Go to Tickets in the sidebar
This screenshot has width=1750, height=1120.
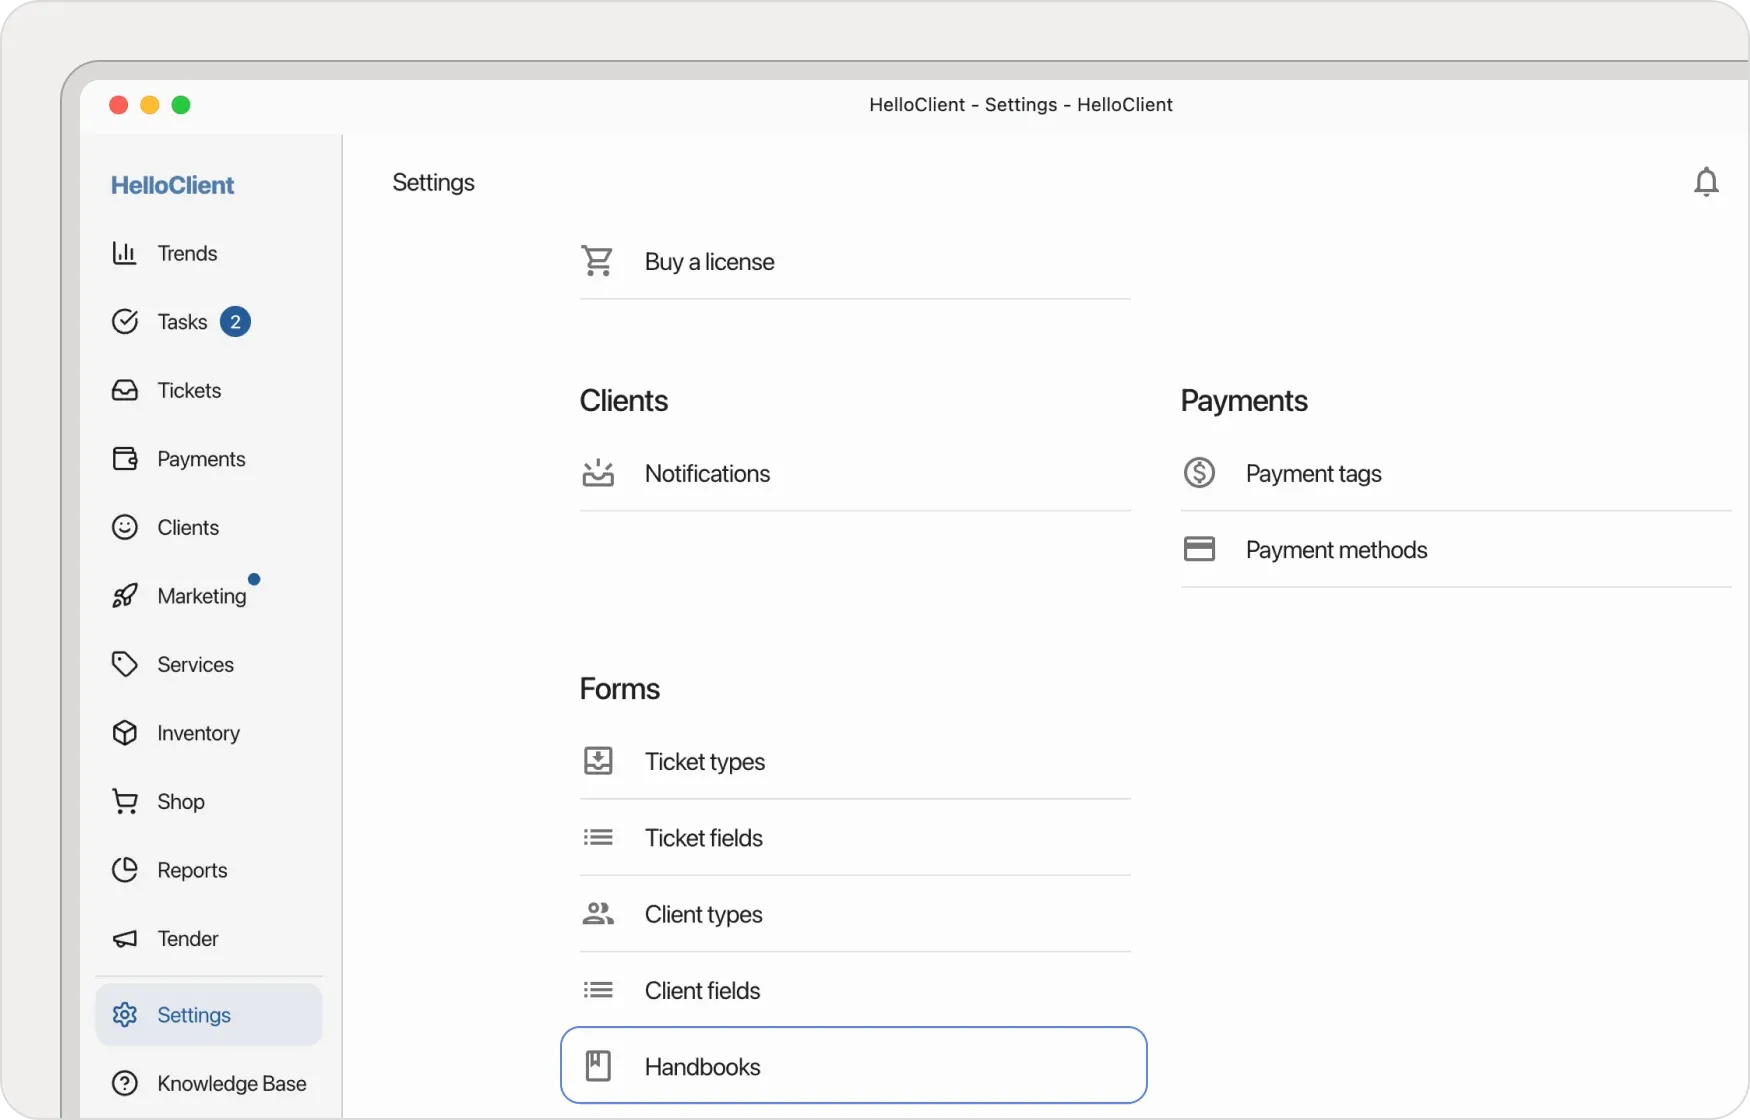[189, 391]
